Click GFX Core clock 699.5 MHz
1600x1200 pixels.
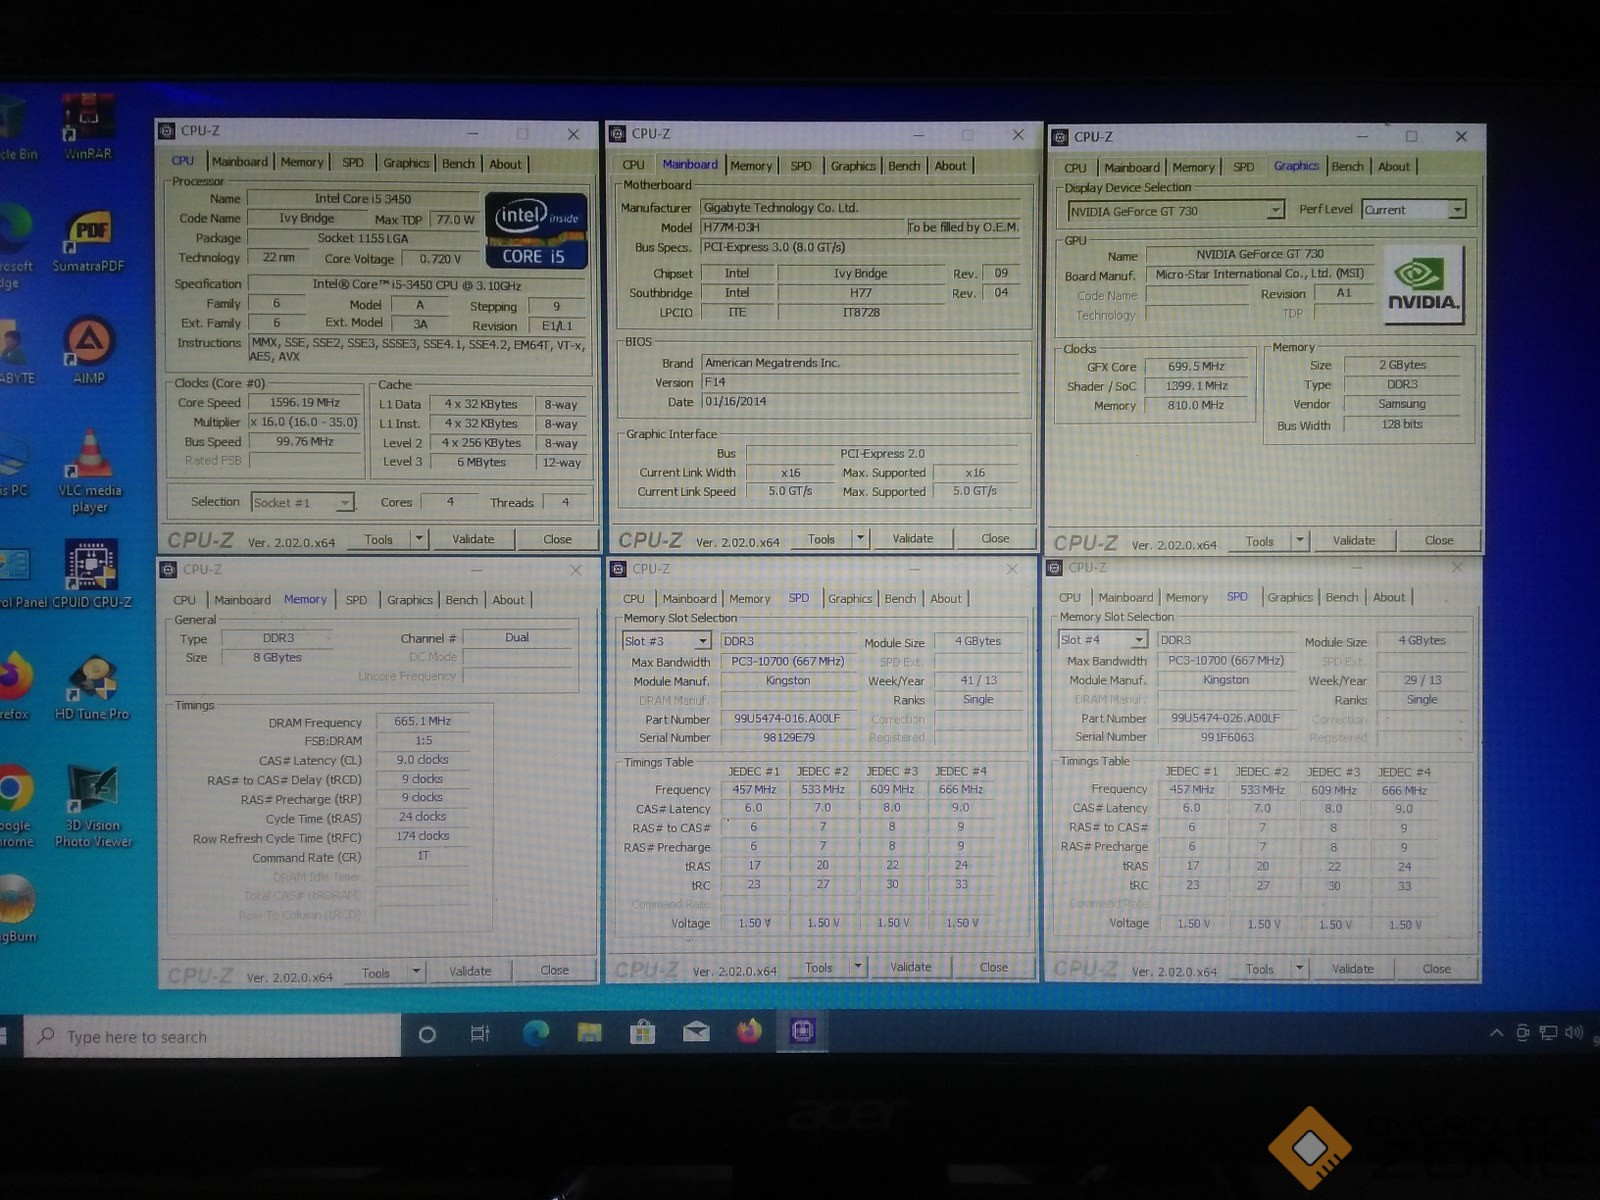click(1196, 366)
